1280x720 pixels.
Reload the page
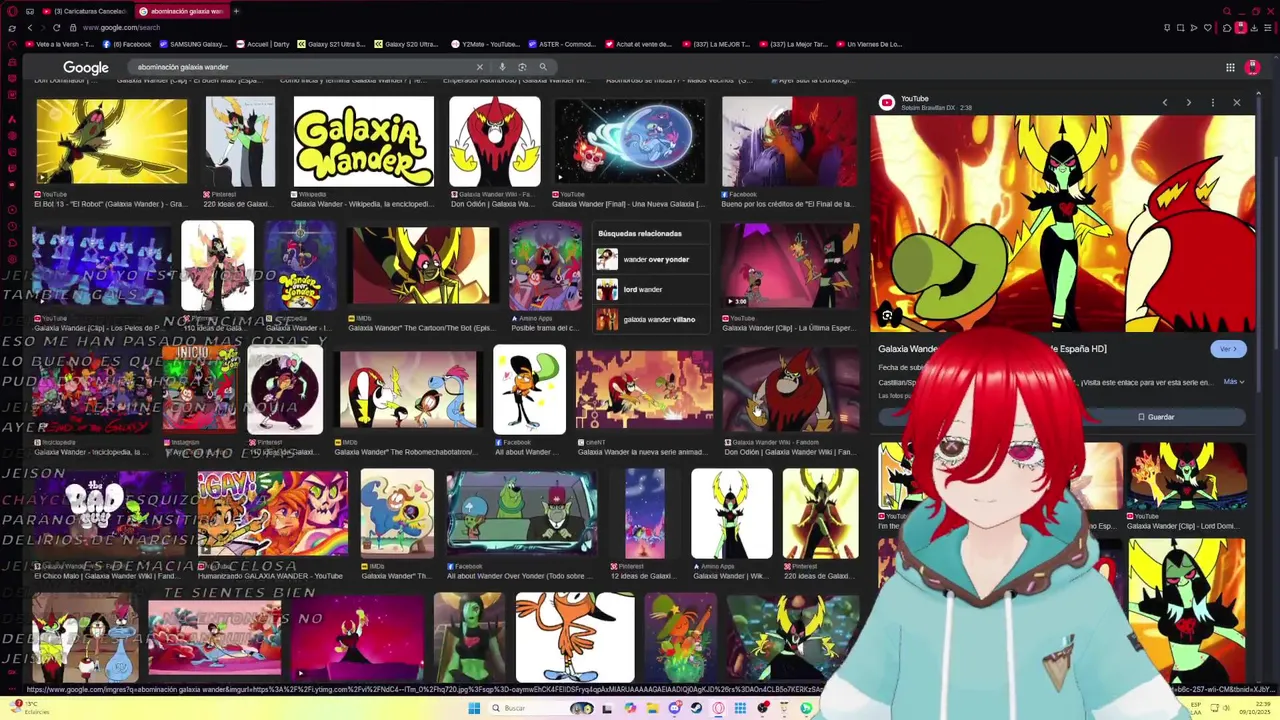point(56,27)
